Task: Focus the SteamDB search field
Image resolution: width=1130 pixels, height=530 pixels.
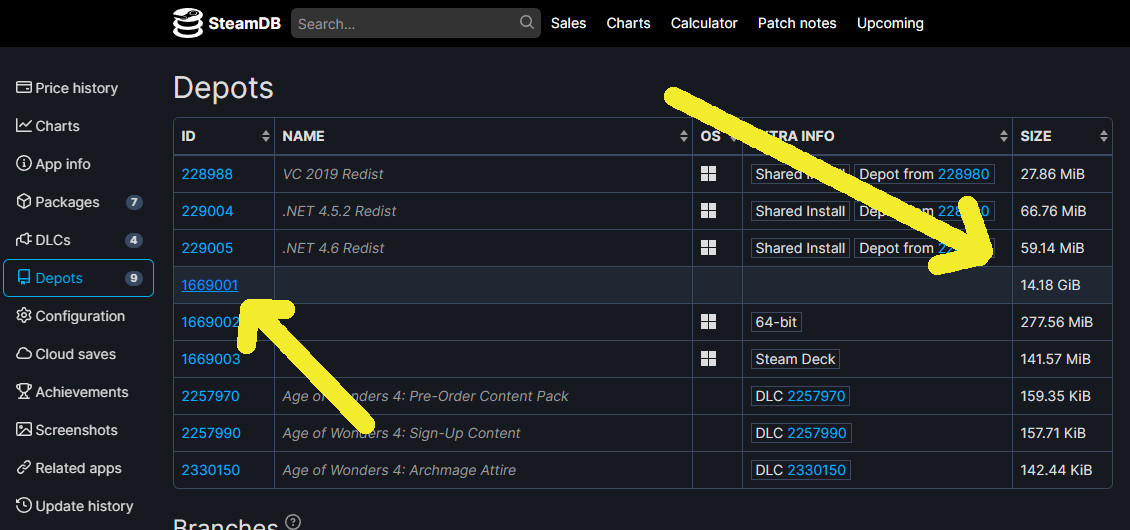Action: 405,23
